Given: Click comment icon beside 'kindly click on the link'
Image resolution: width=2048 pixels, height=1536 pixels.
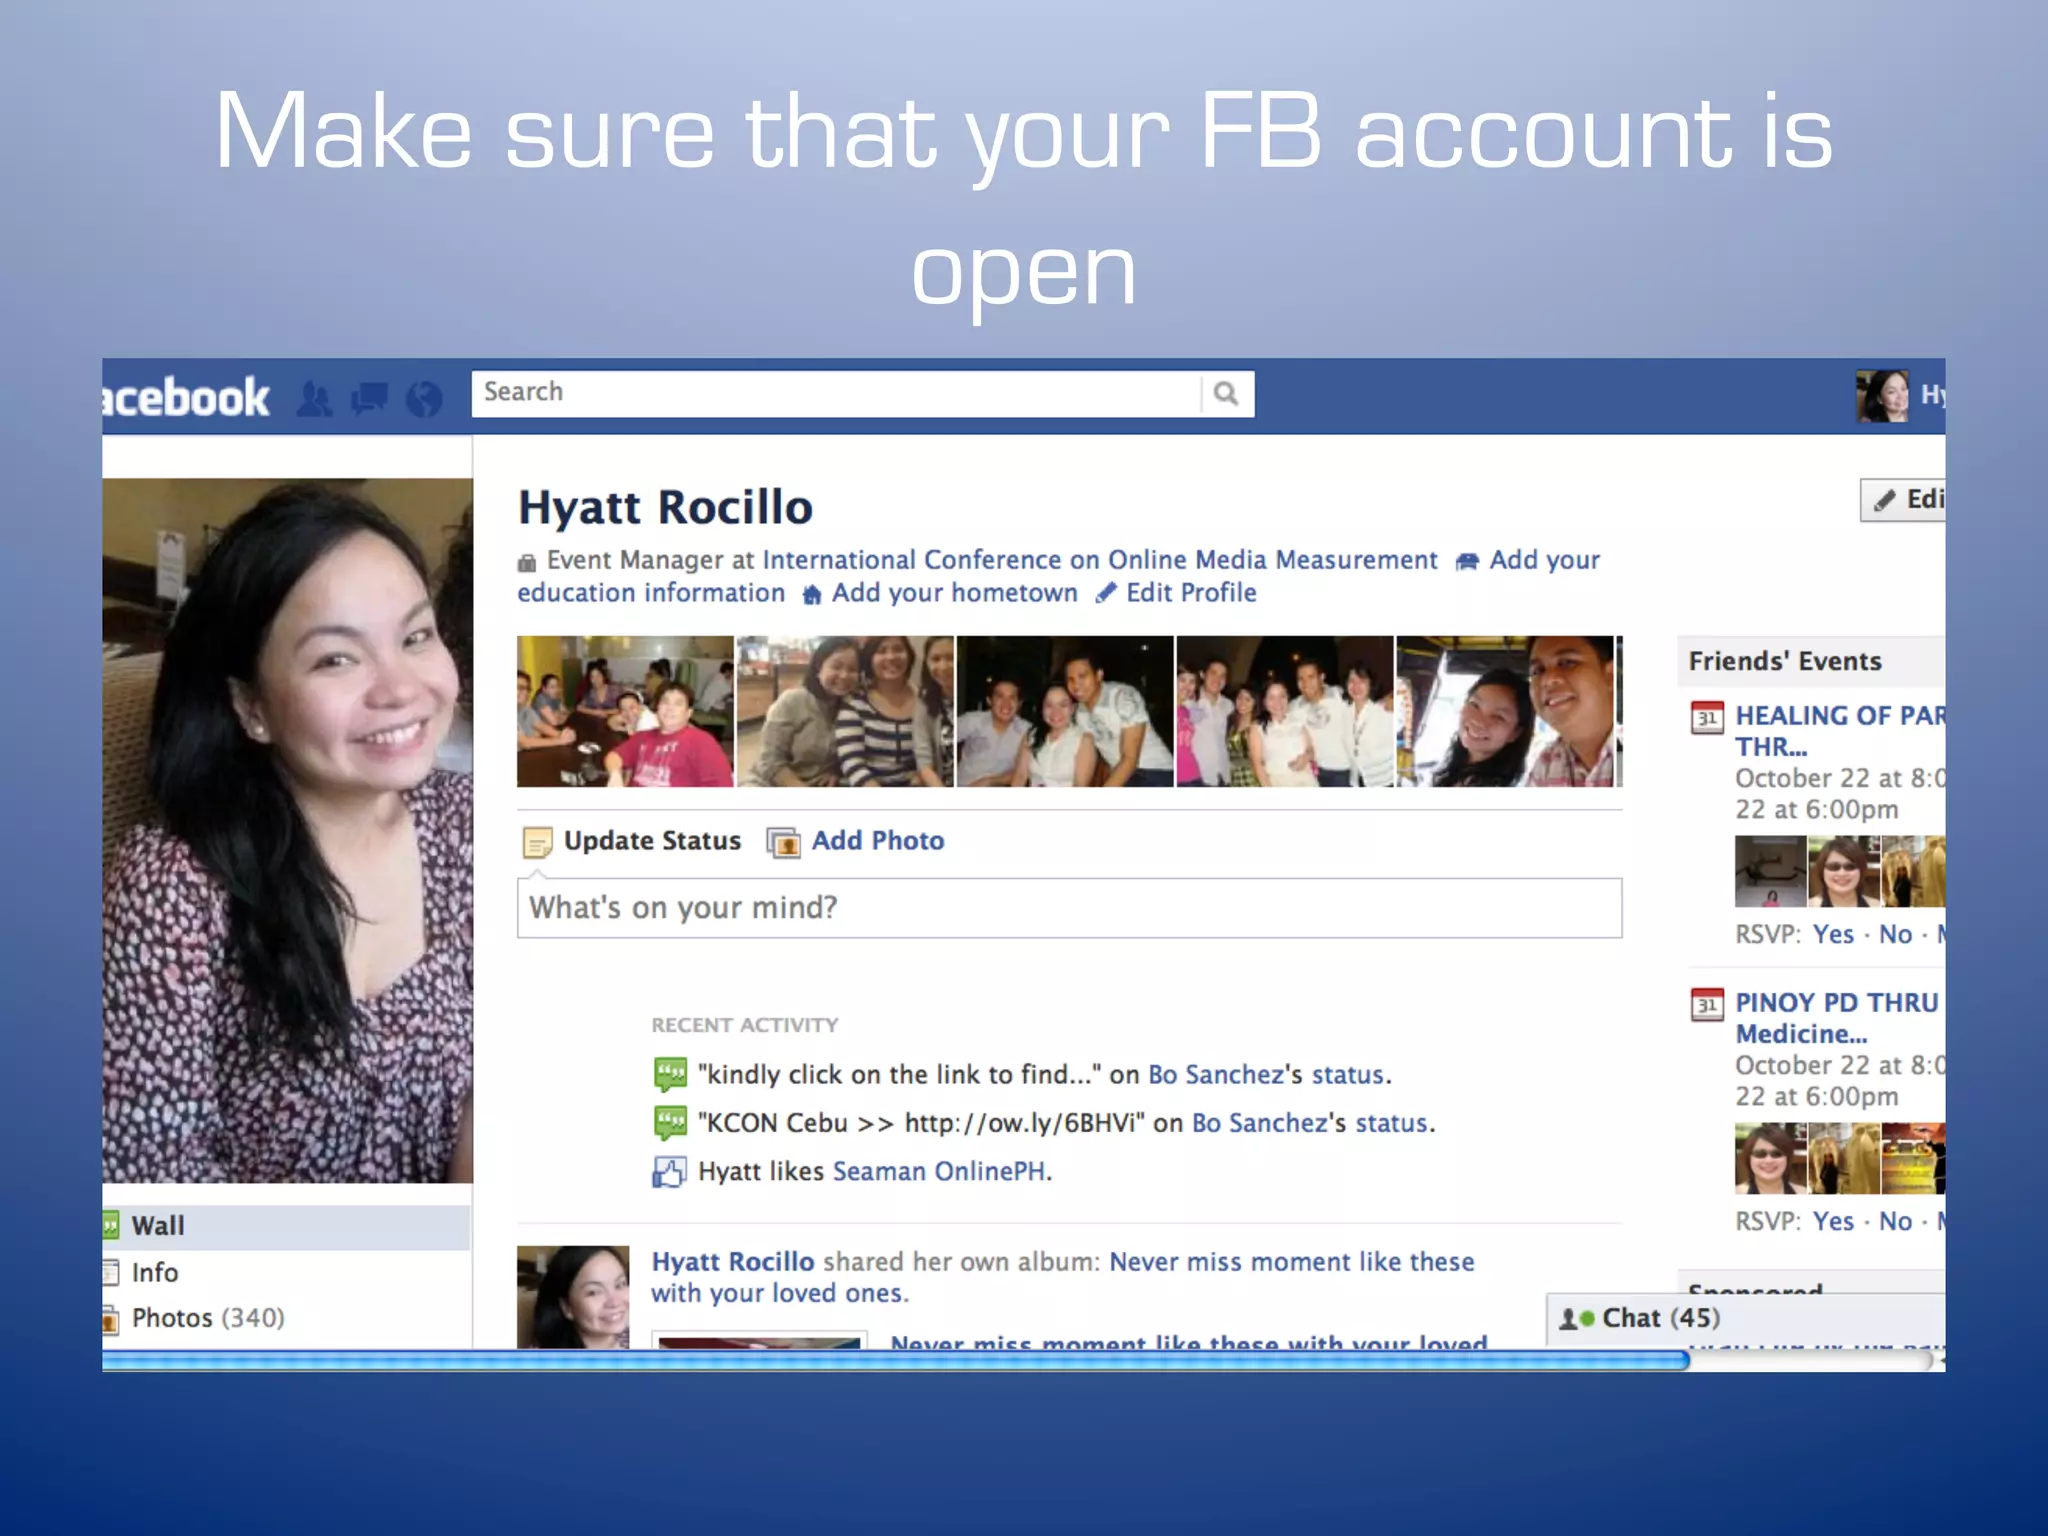Looking at the screenshot, I should tap(670, 1074).
